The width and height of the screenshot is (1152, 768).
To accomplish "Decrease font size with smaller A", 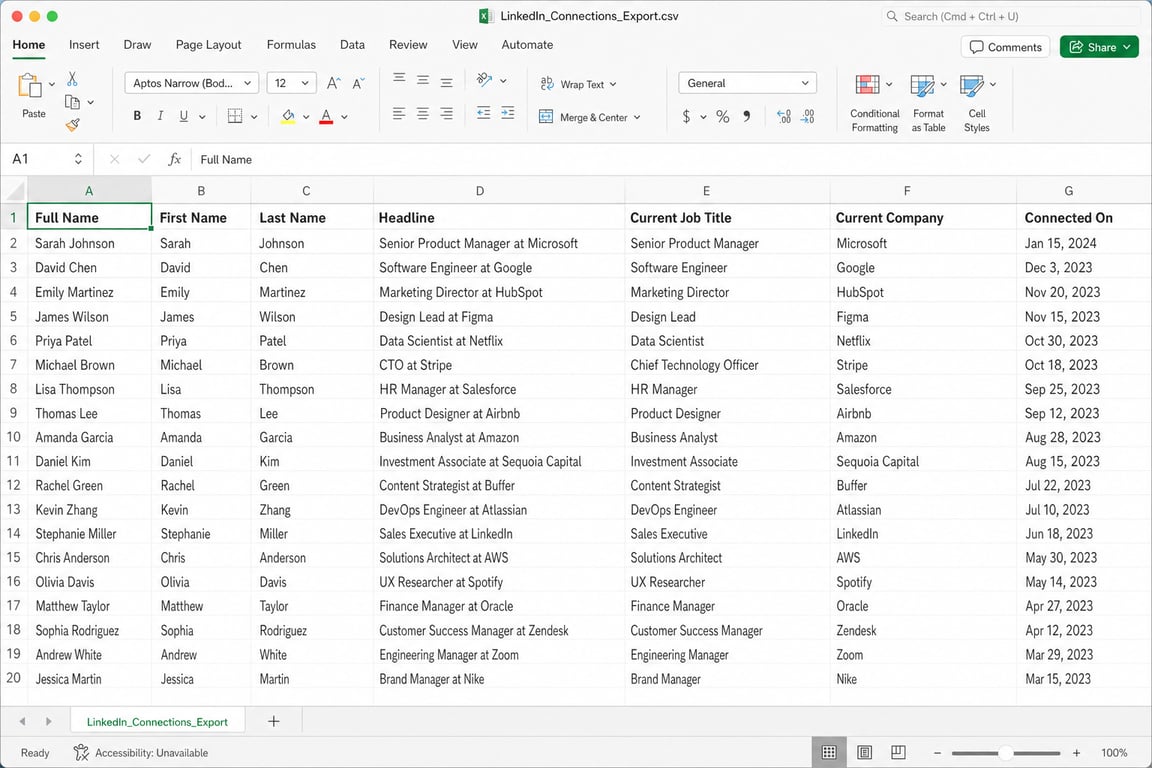I will 359,83.
